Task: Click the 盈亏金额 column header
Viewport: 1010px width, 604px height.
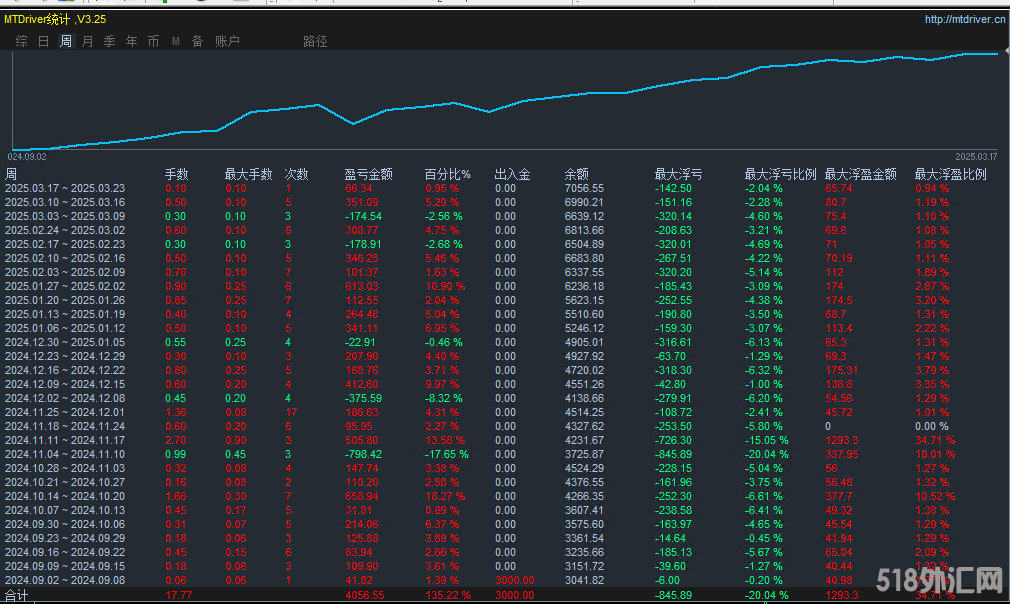Action: coord(368,174)
